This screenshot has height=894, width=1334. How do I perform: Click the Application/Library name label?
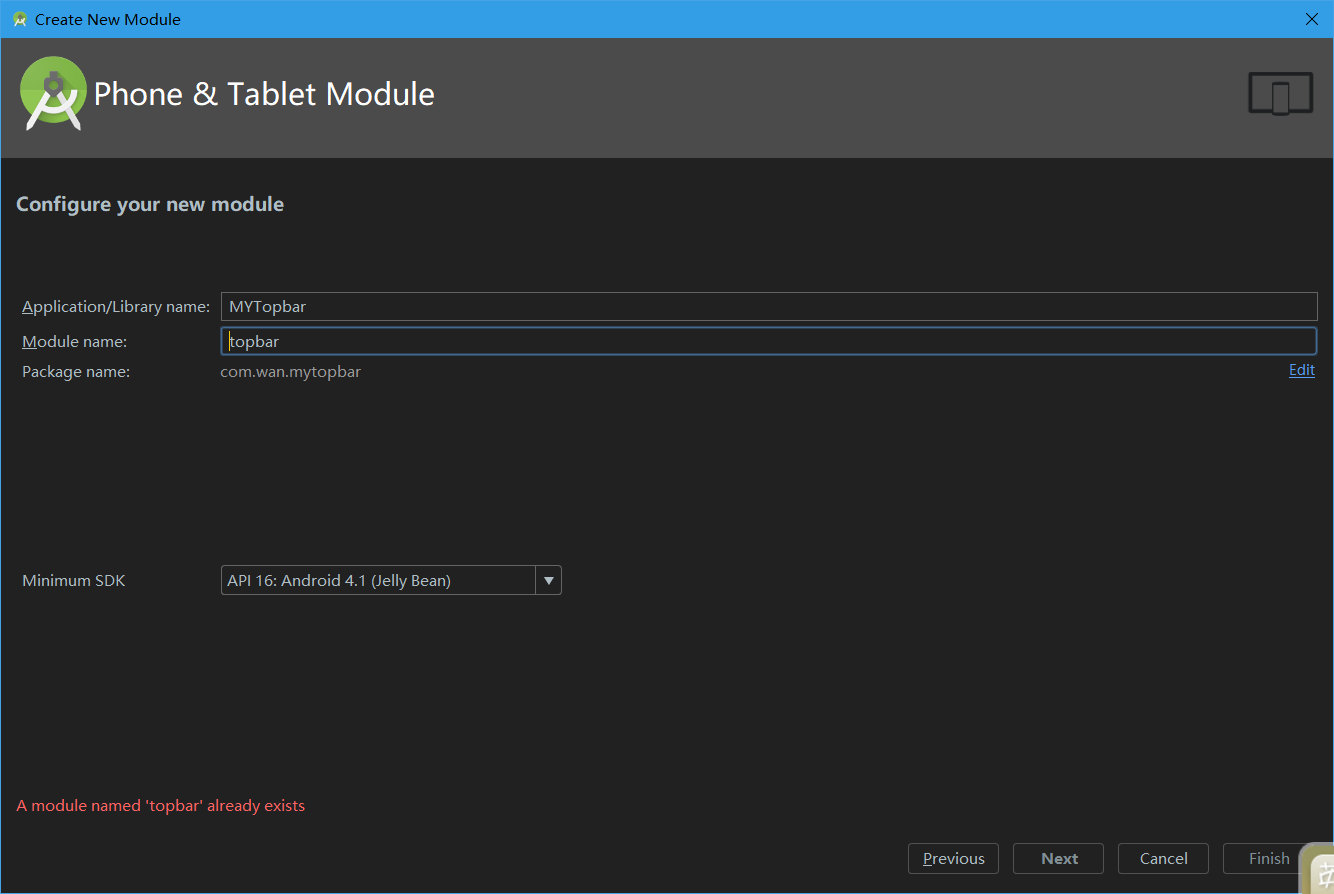[x=116, y=307]
